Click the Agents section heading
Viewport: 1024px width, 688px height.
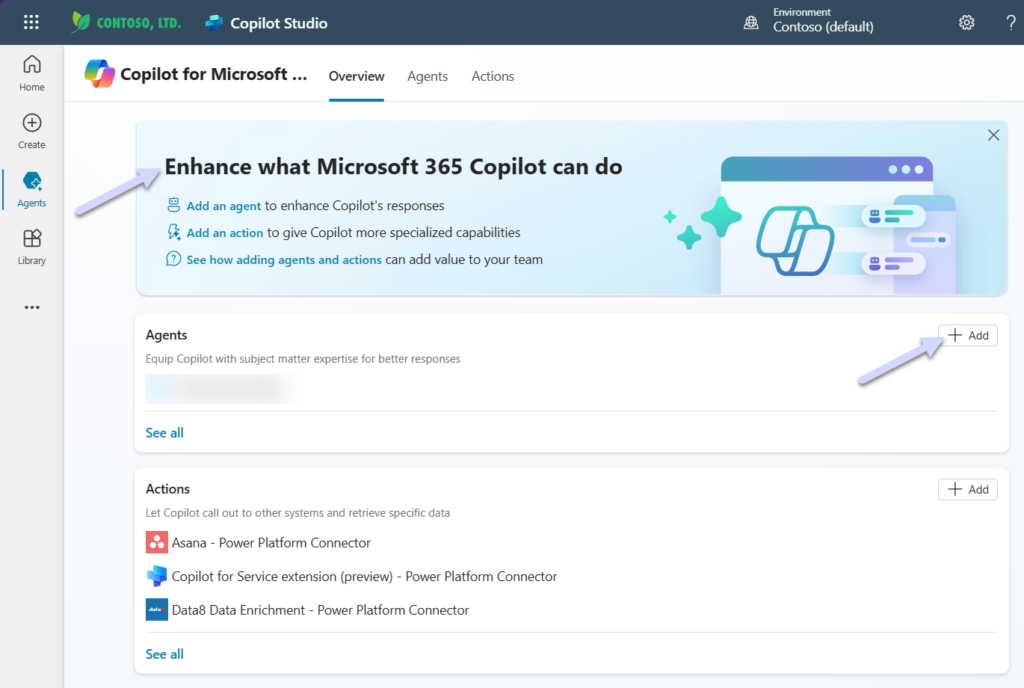(x=166, y=335)
